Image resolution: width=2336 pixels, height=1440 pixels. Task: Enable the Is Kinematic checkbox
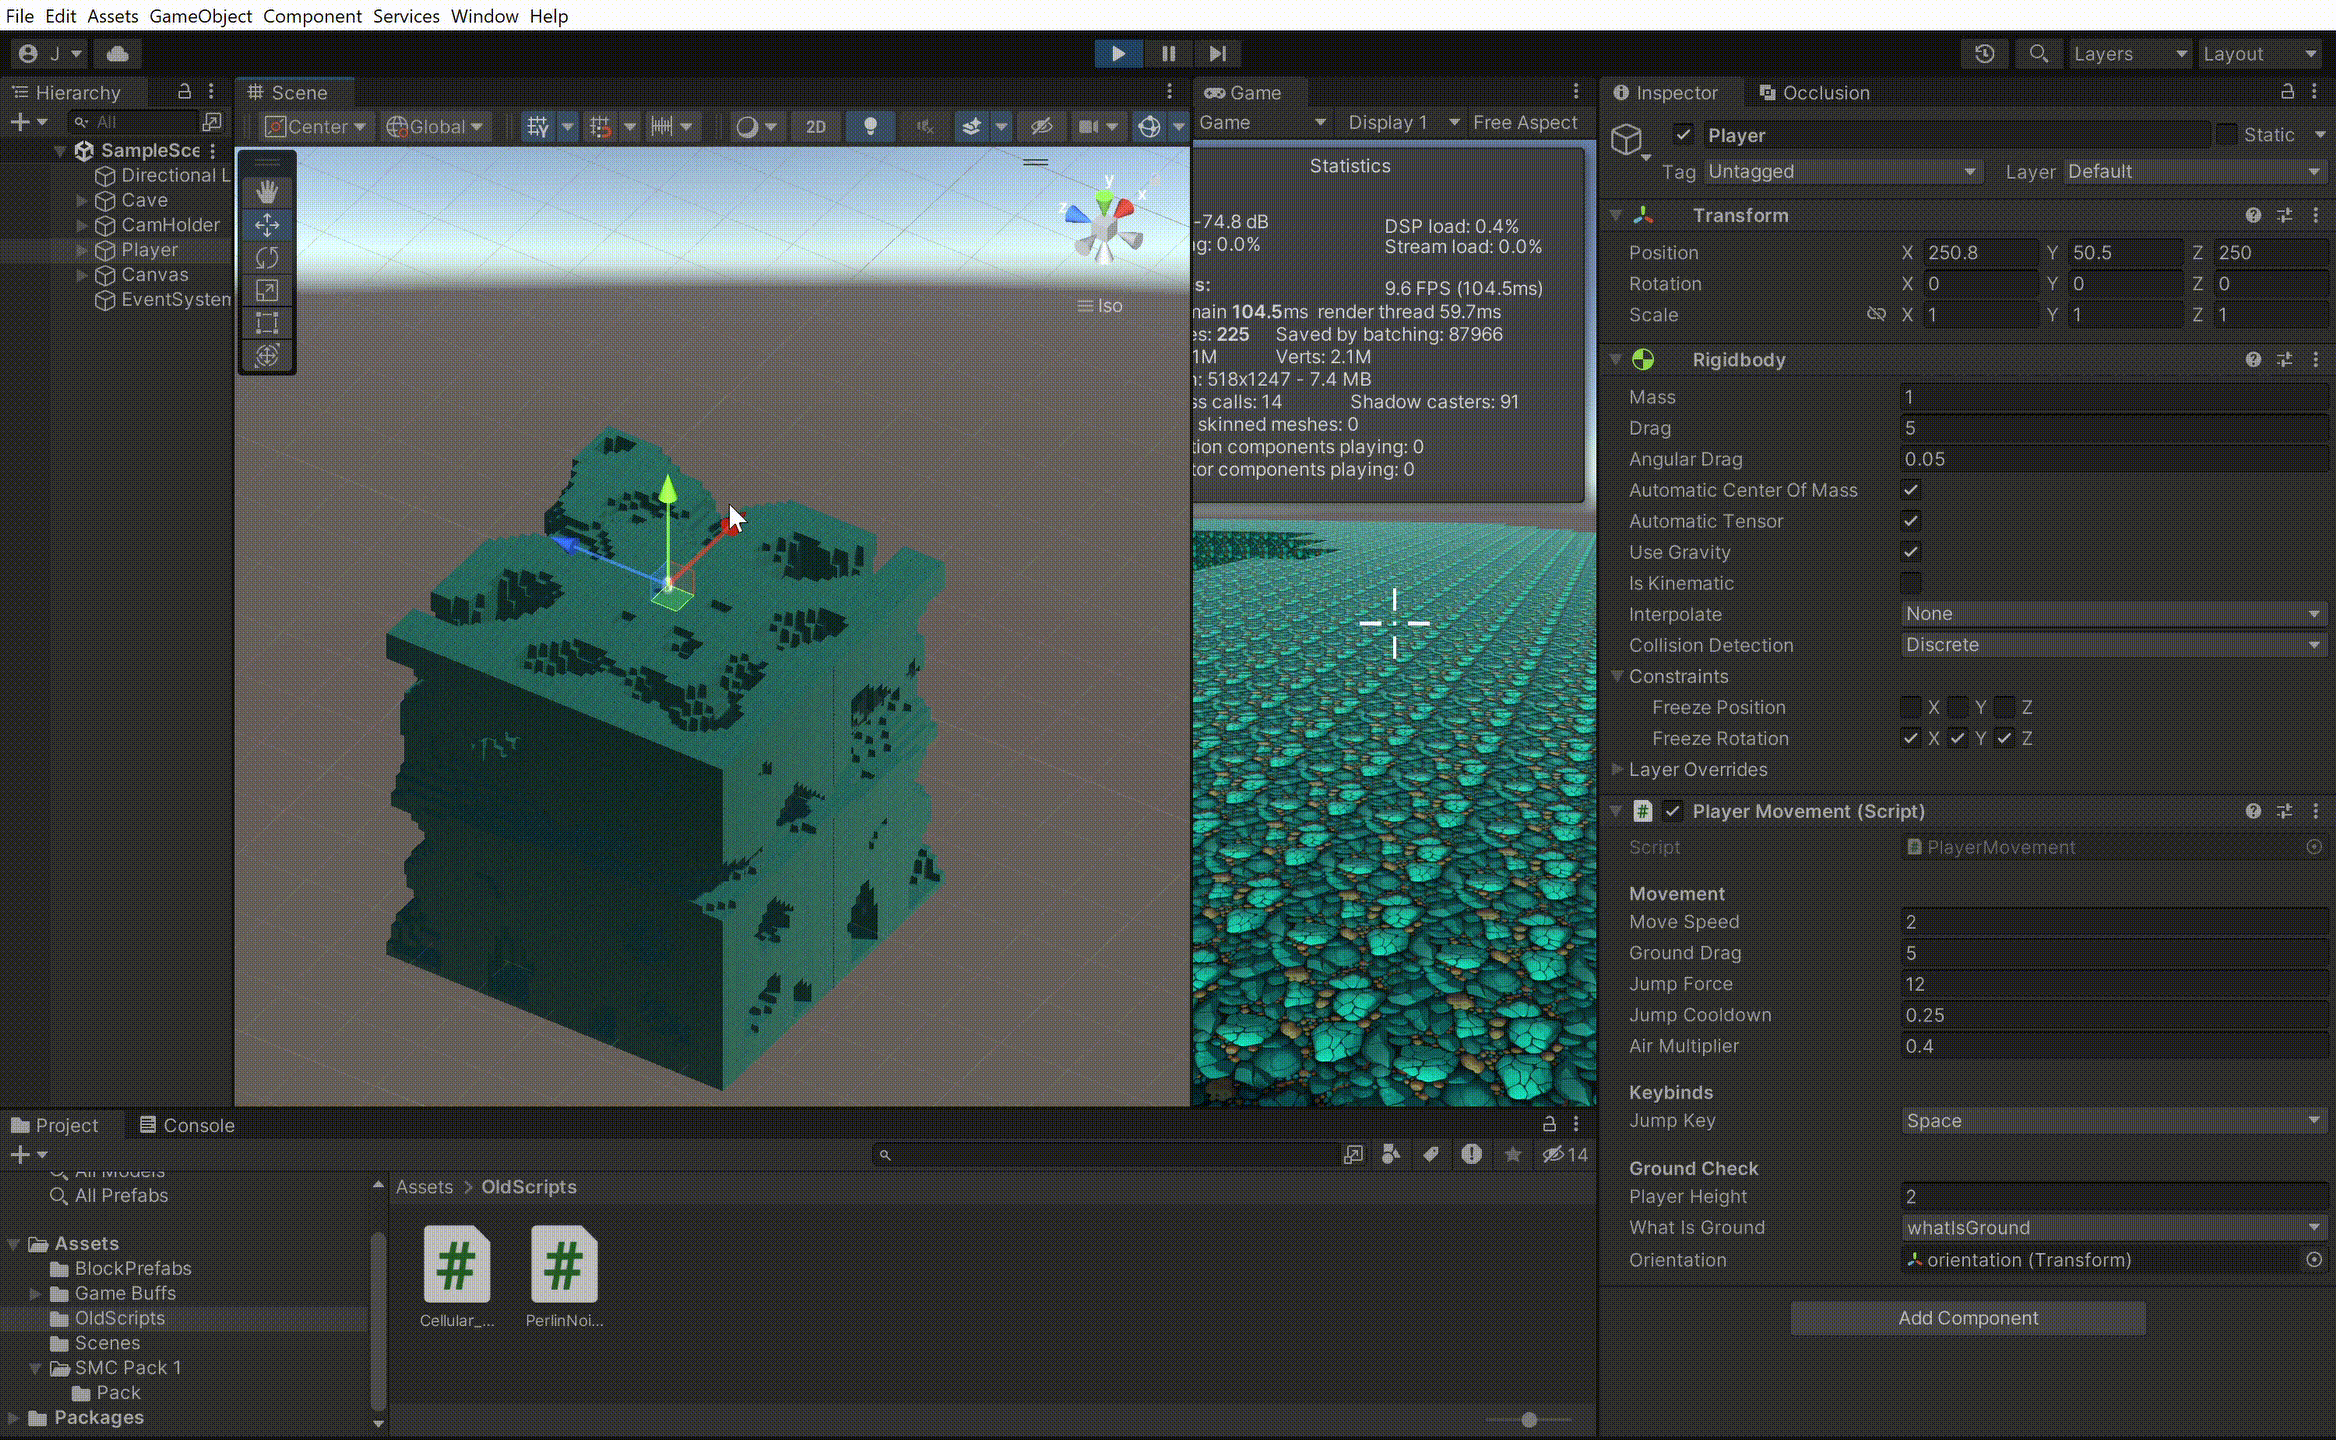(1911, 583)
